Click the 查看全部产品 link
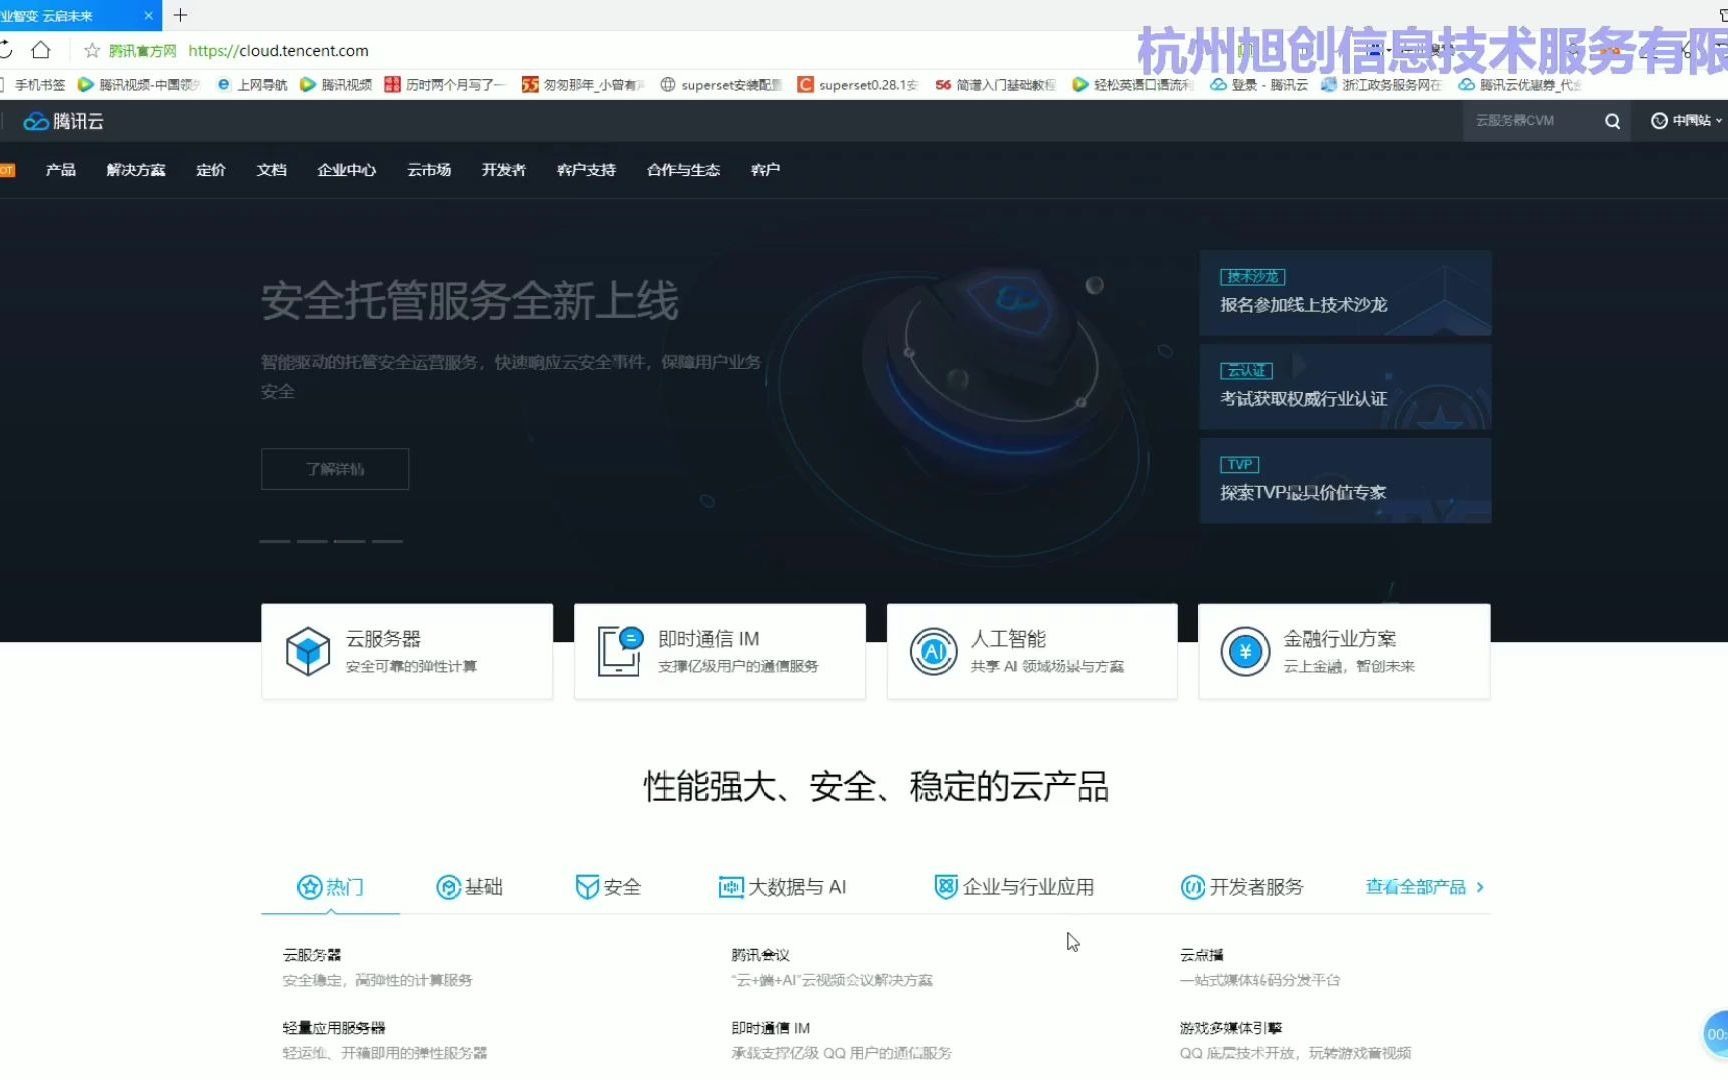The height and width of the screenshot is (1080, 1728). [x=1425, y=887]
